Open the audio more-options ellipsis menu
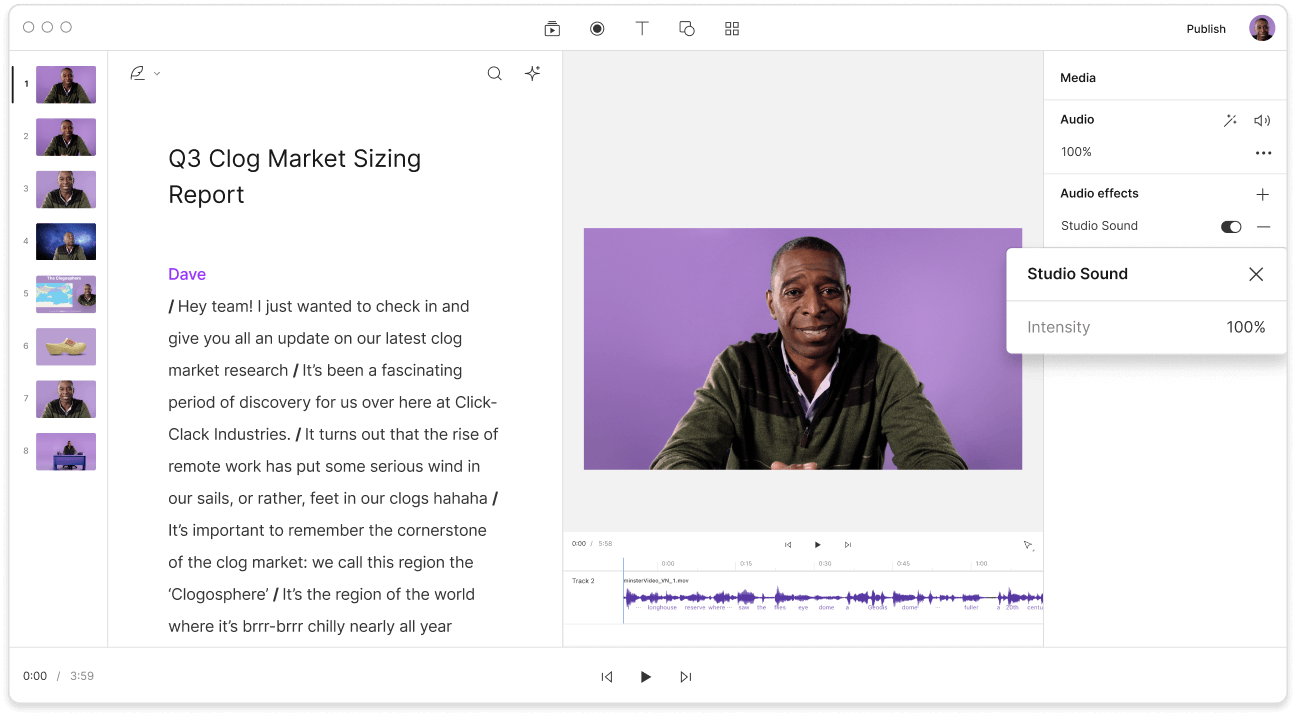Image resolution: width=1296 pixels, height=716 pixels. tap(1263, 152)
